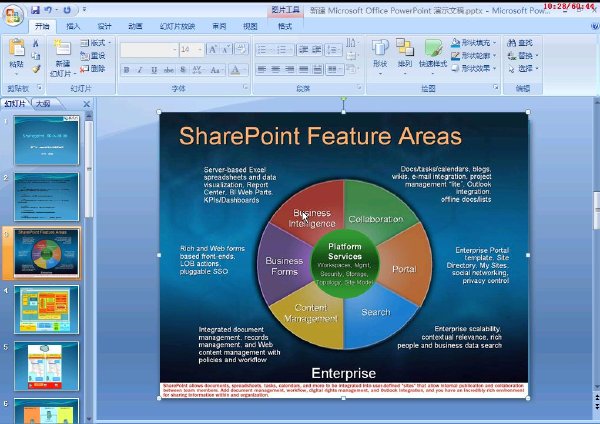Open the Line Spacing dropdown

[333, 49]
